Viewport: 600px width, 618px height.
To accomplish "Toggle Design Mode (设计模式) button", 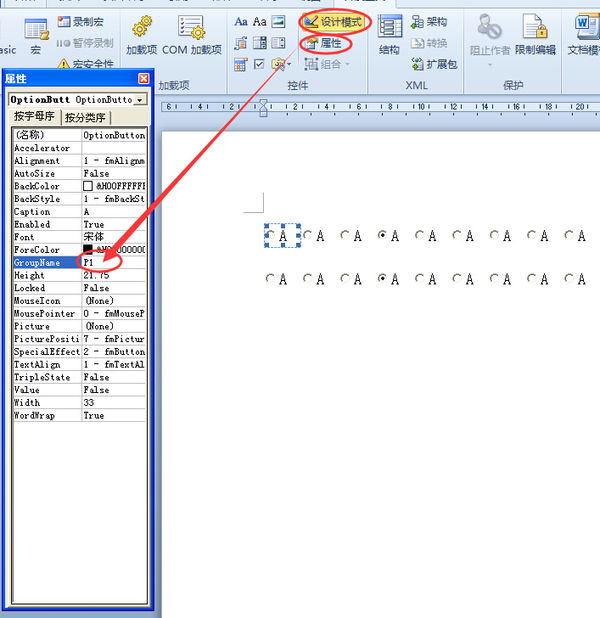I will point(334,22).
